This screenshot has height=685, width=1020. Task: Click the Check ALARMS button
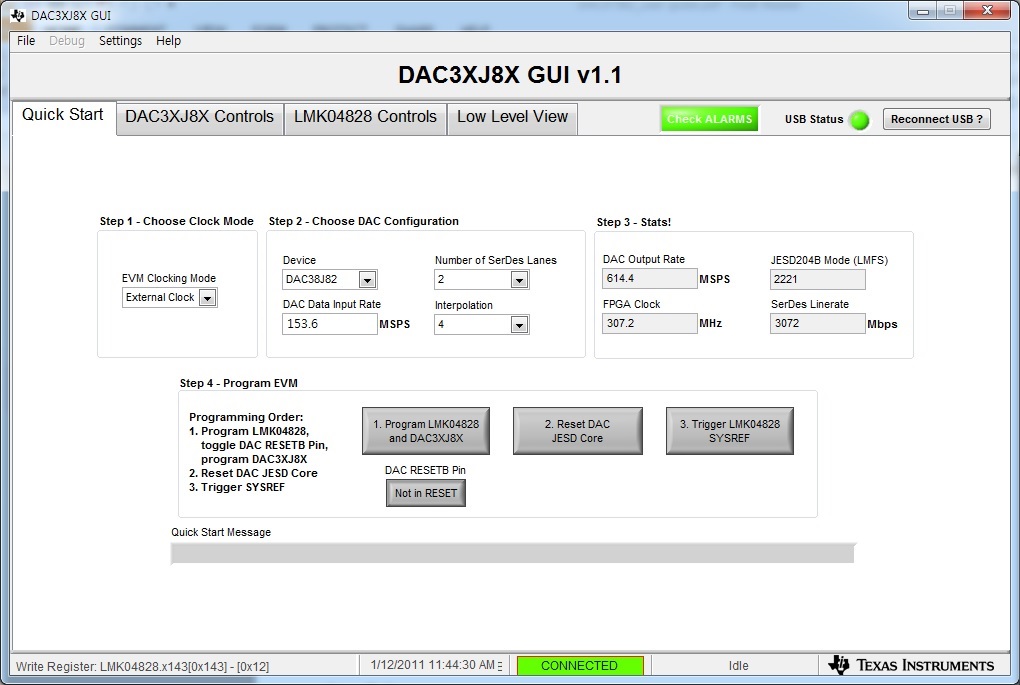click(710, 119)
